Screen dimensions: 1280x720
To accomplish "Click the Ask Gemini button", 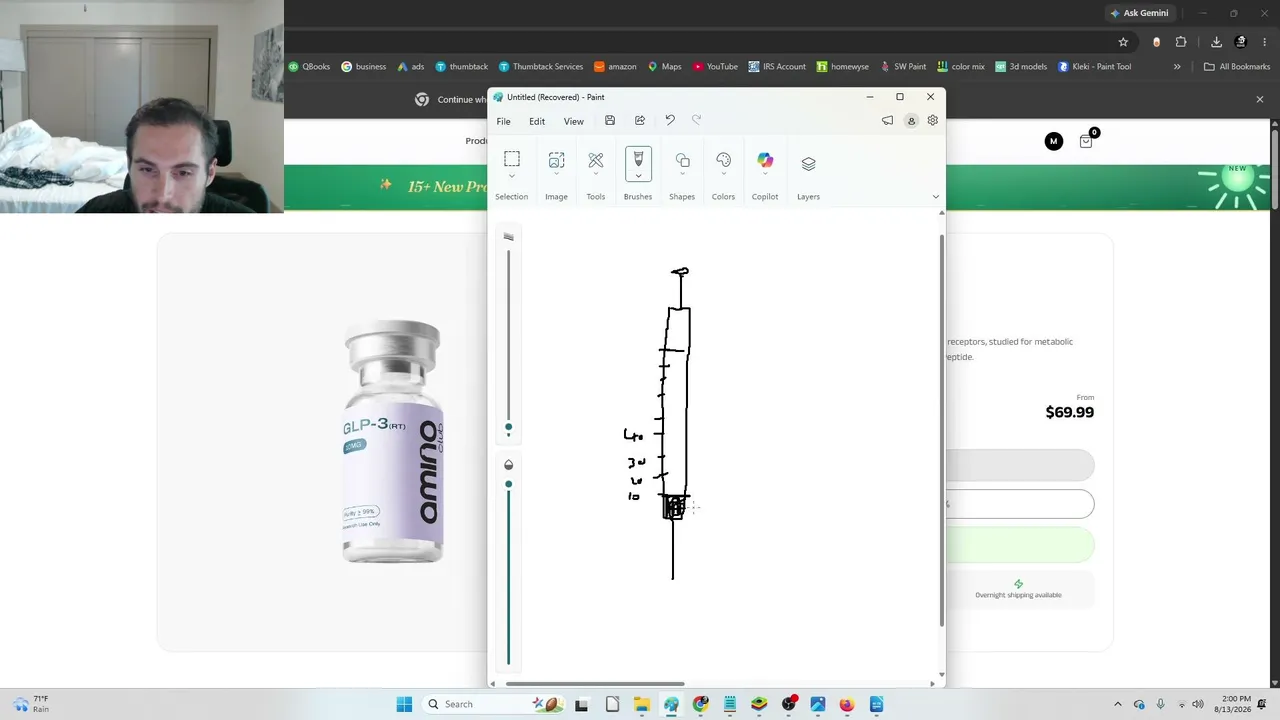I will [x=1138, y=13].
